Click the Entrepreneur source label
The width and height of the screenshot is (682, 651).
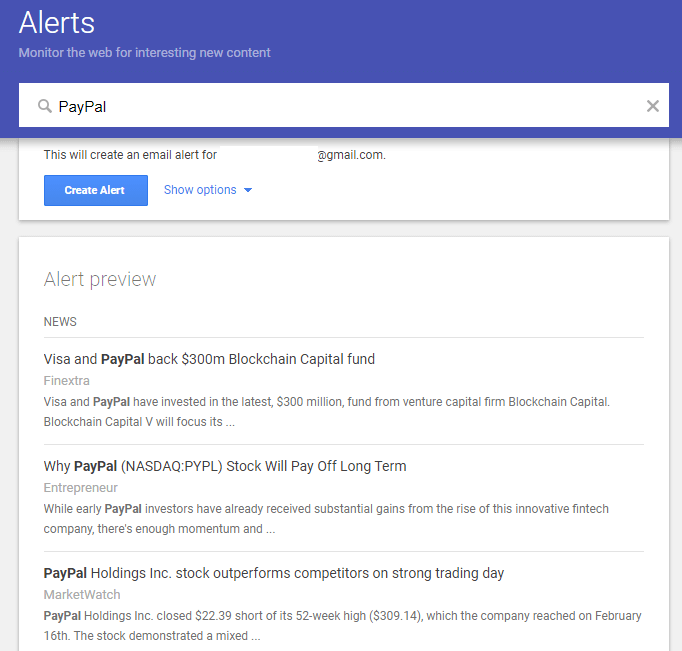click(x=80, y=488)
